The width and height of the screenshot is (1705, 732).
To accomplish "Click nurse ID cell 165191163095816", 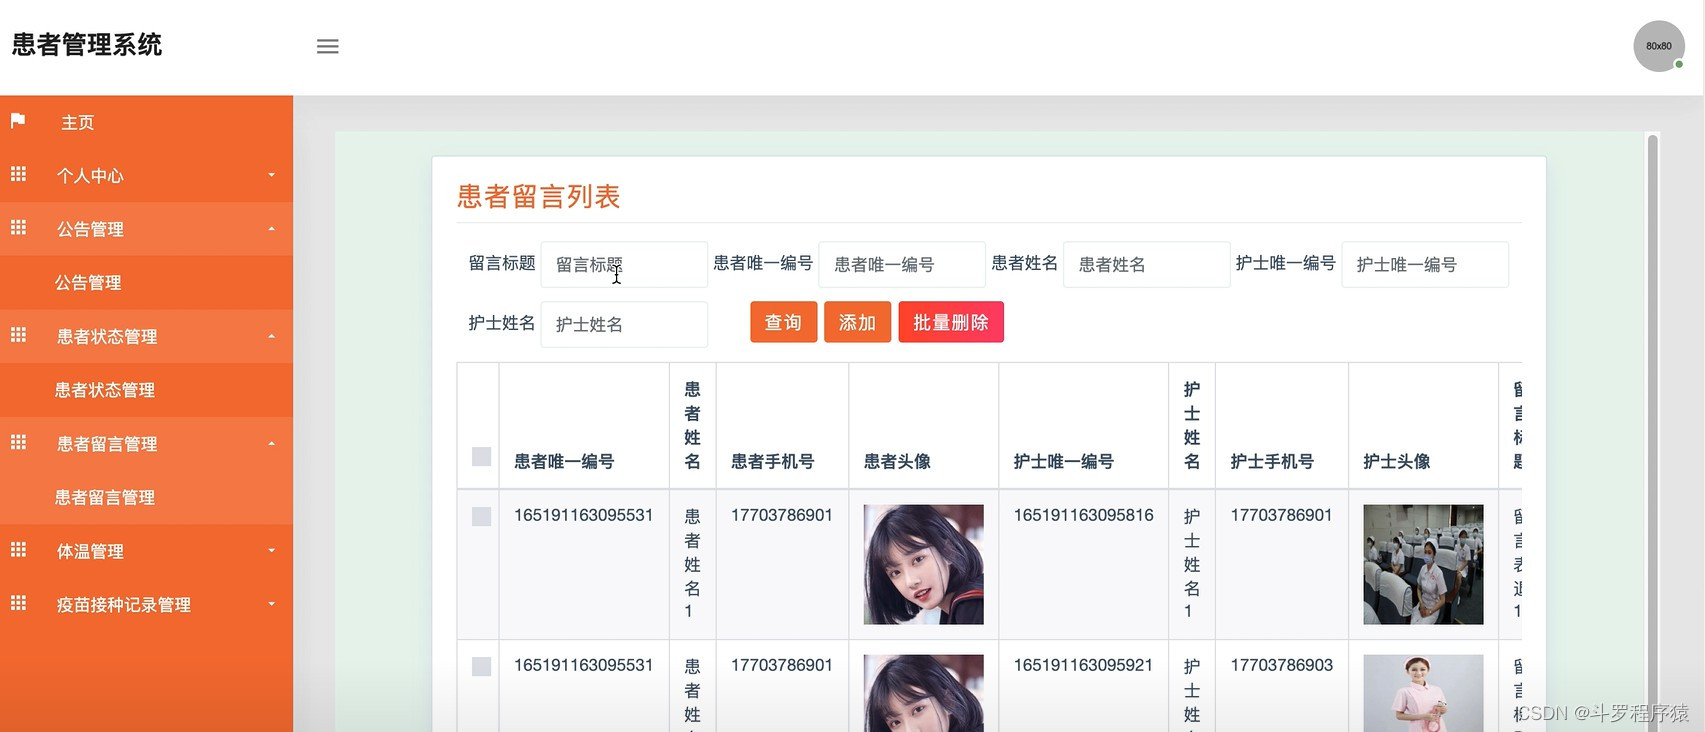I will pyautogui.click(x=1083, y=515).
